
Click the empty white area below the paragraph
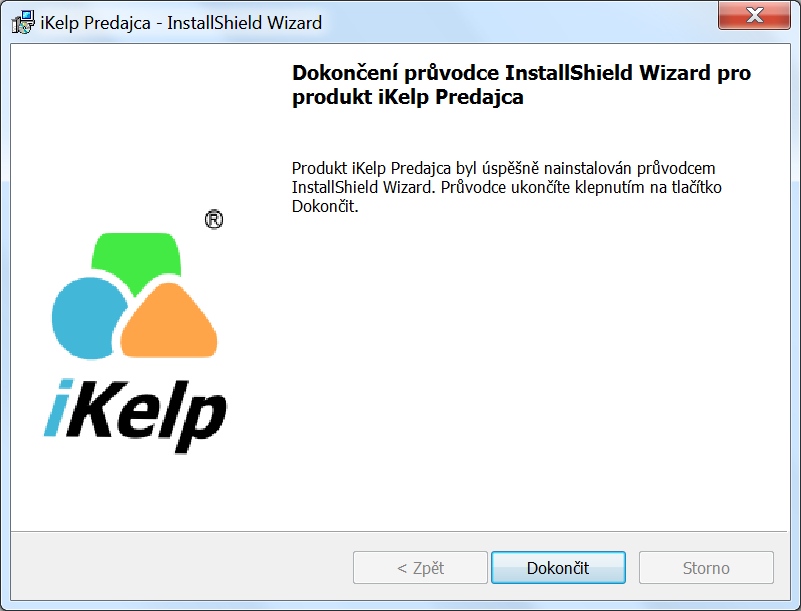[x=531, y=368]
